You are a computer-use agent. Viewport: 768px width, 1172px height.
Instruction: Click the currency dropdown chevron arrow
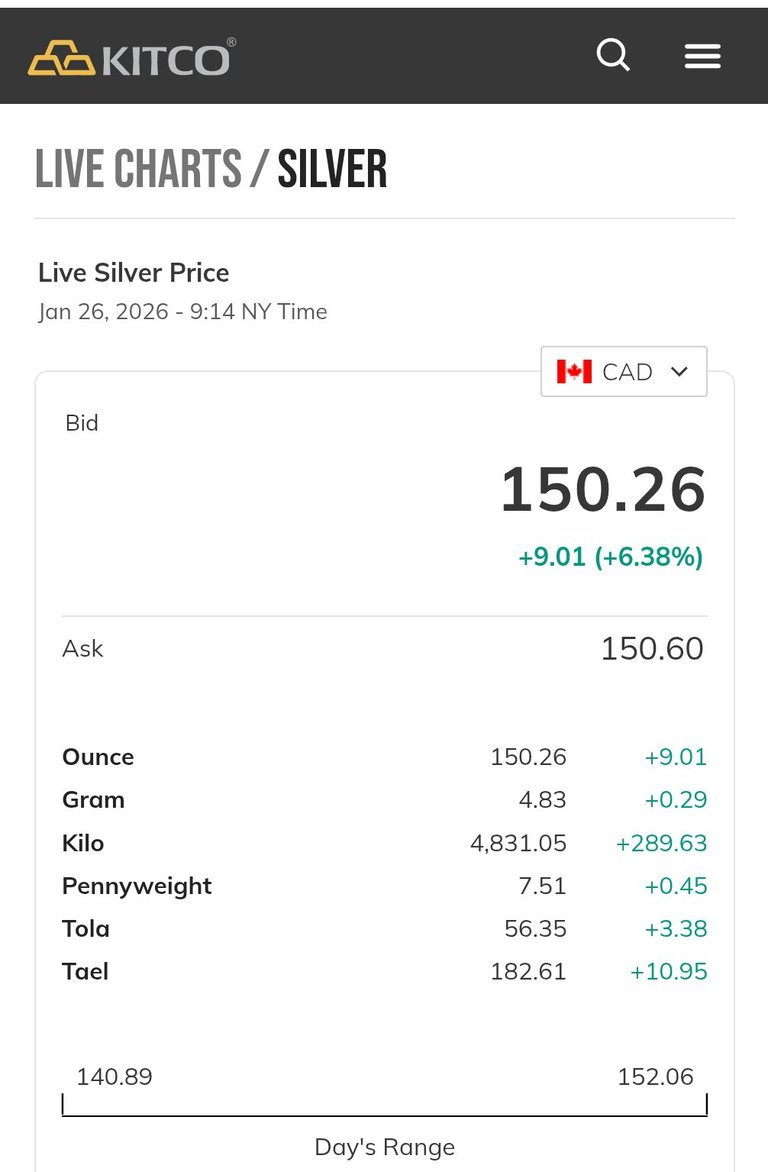click(x=680, y=372)
